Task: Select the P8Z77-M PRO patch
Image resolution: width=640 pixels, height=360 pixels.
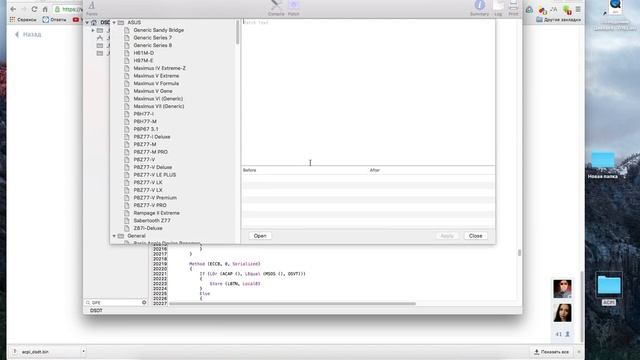Action: pos(151,152)
